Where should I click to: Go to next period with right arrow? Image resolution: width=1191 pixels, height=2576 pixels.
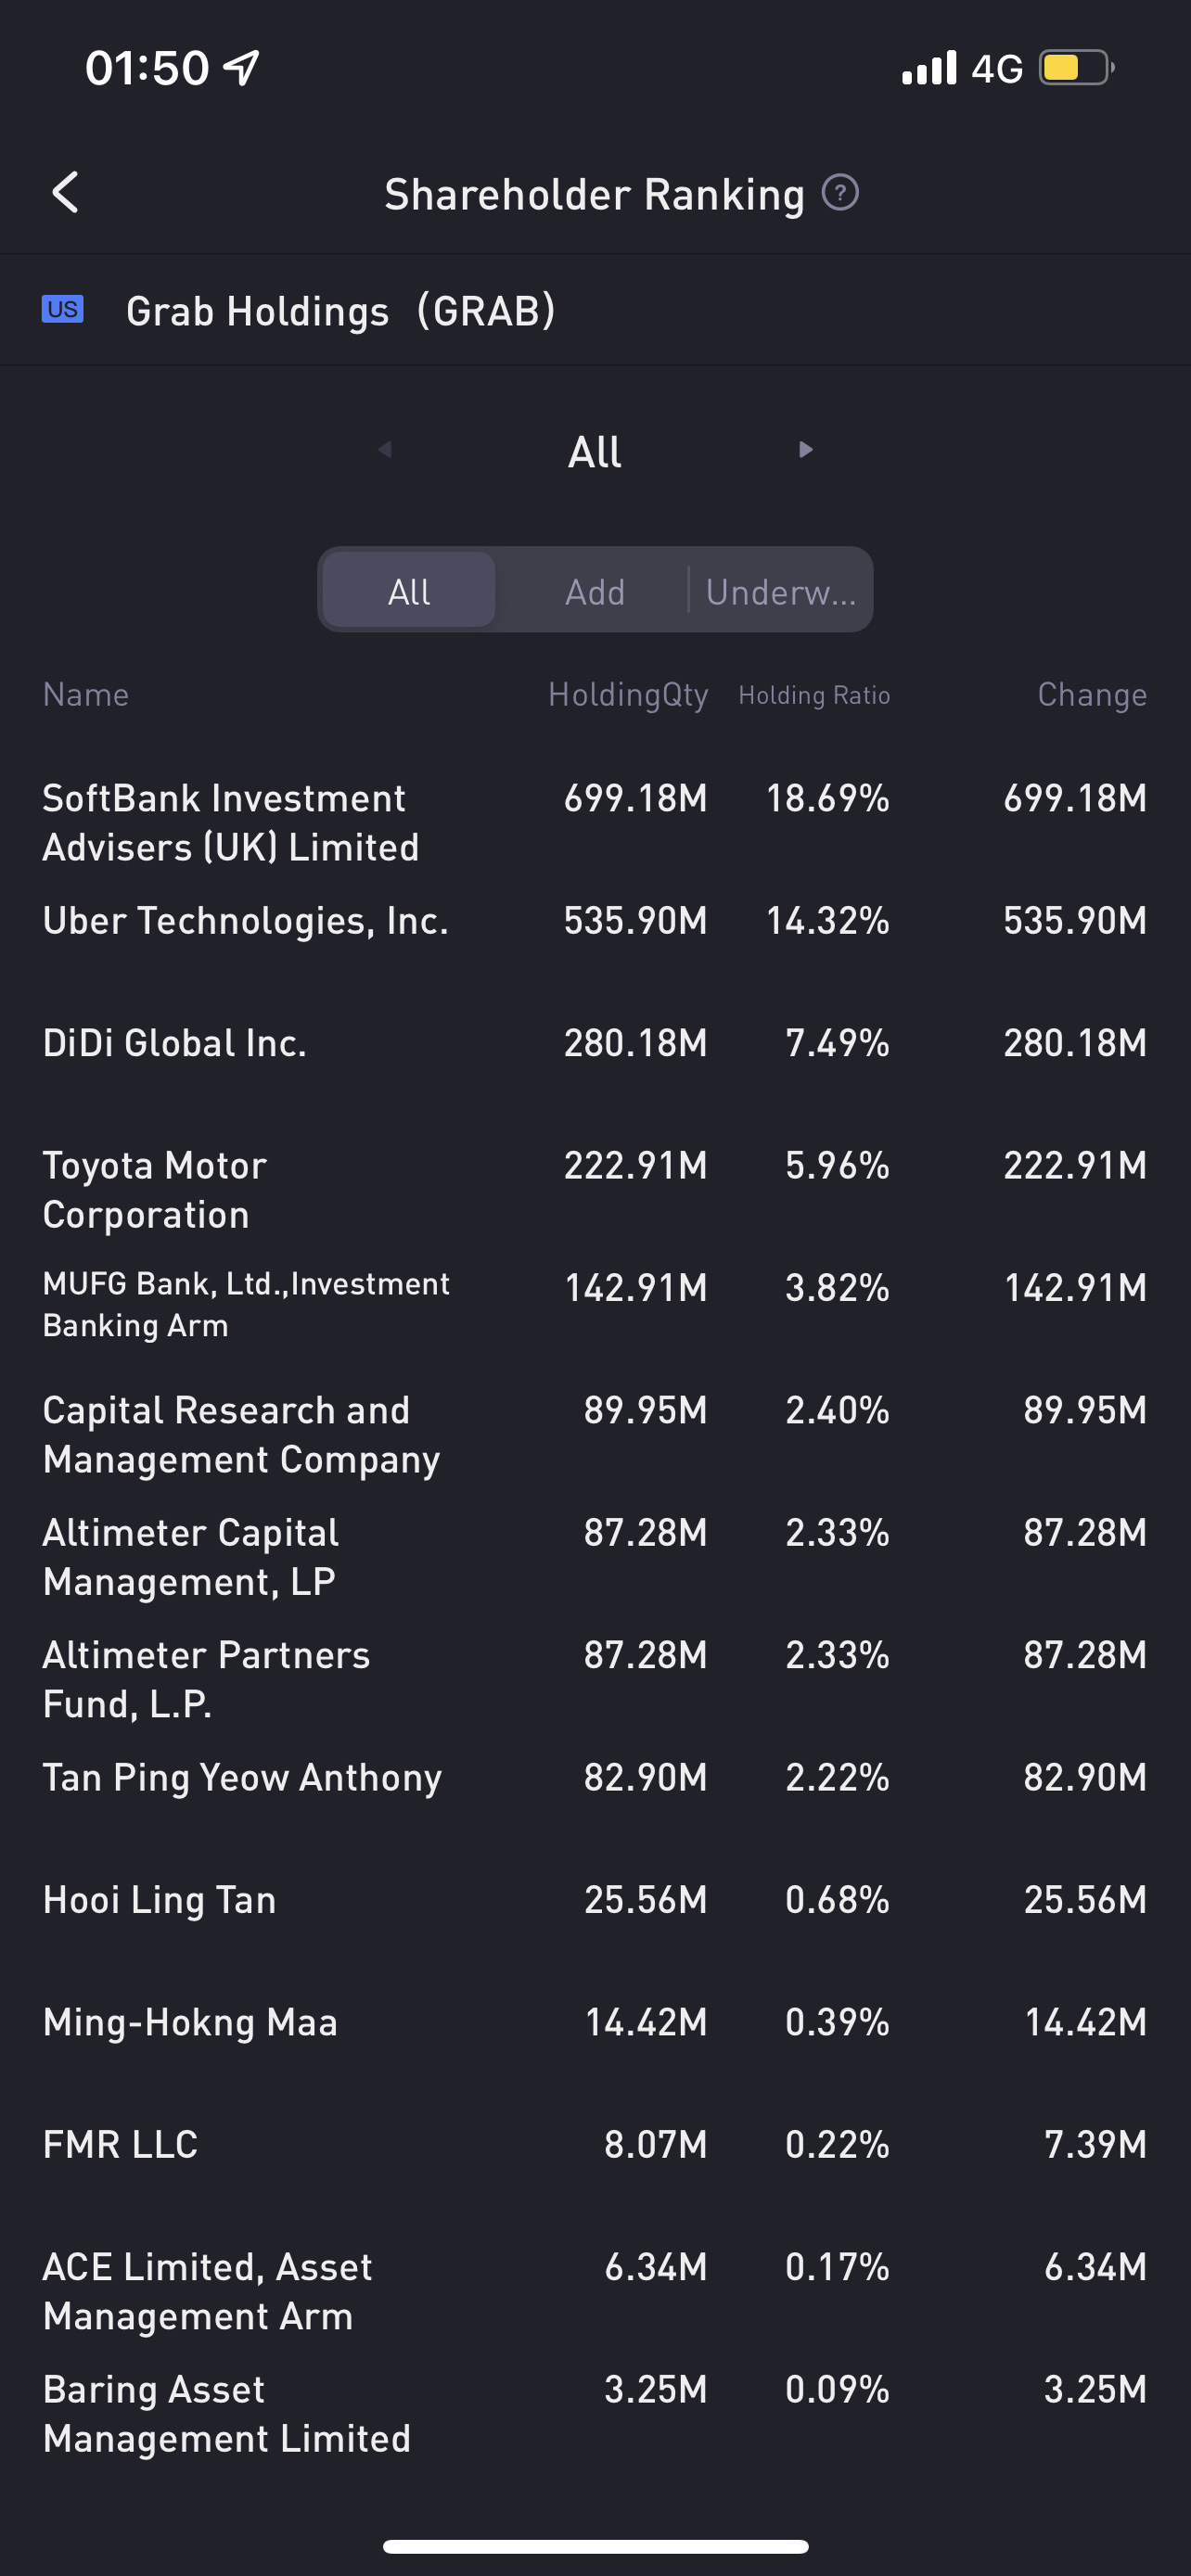(x=805, y=450)
